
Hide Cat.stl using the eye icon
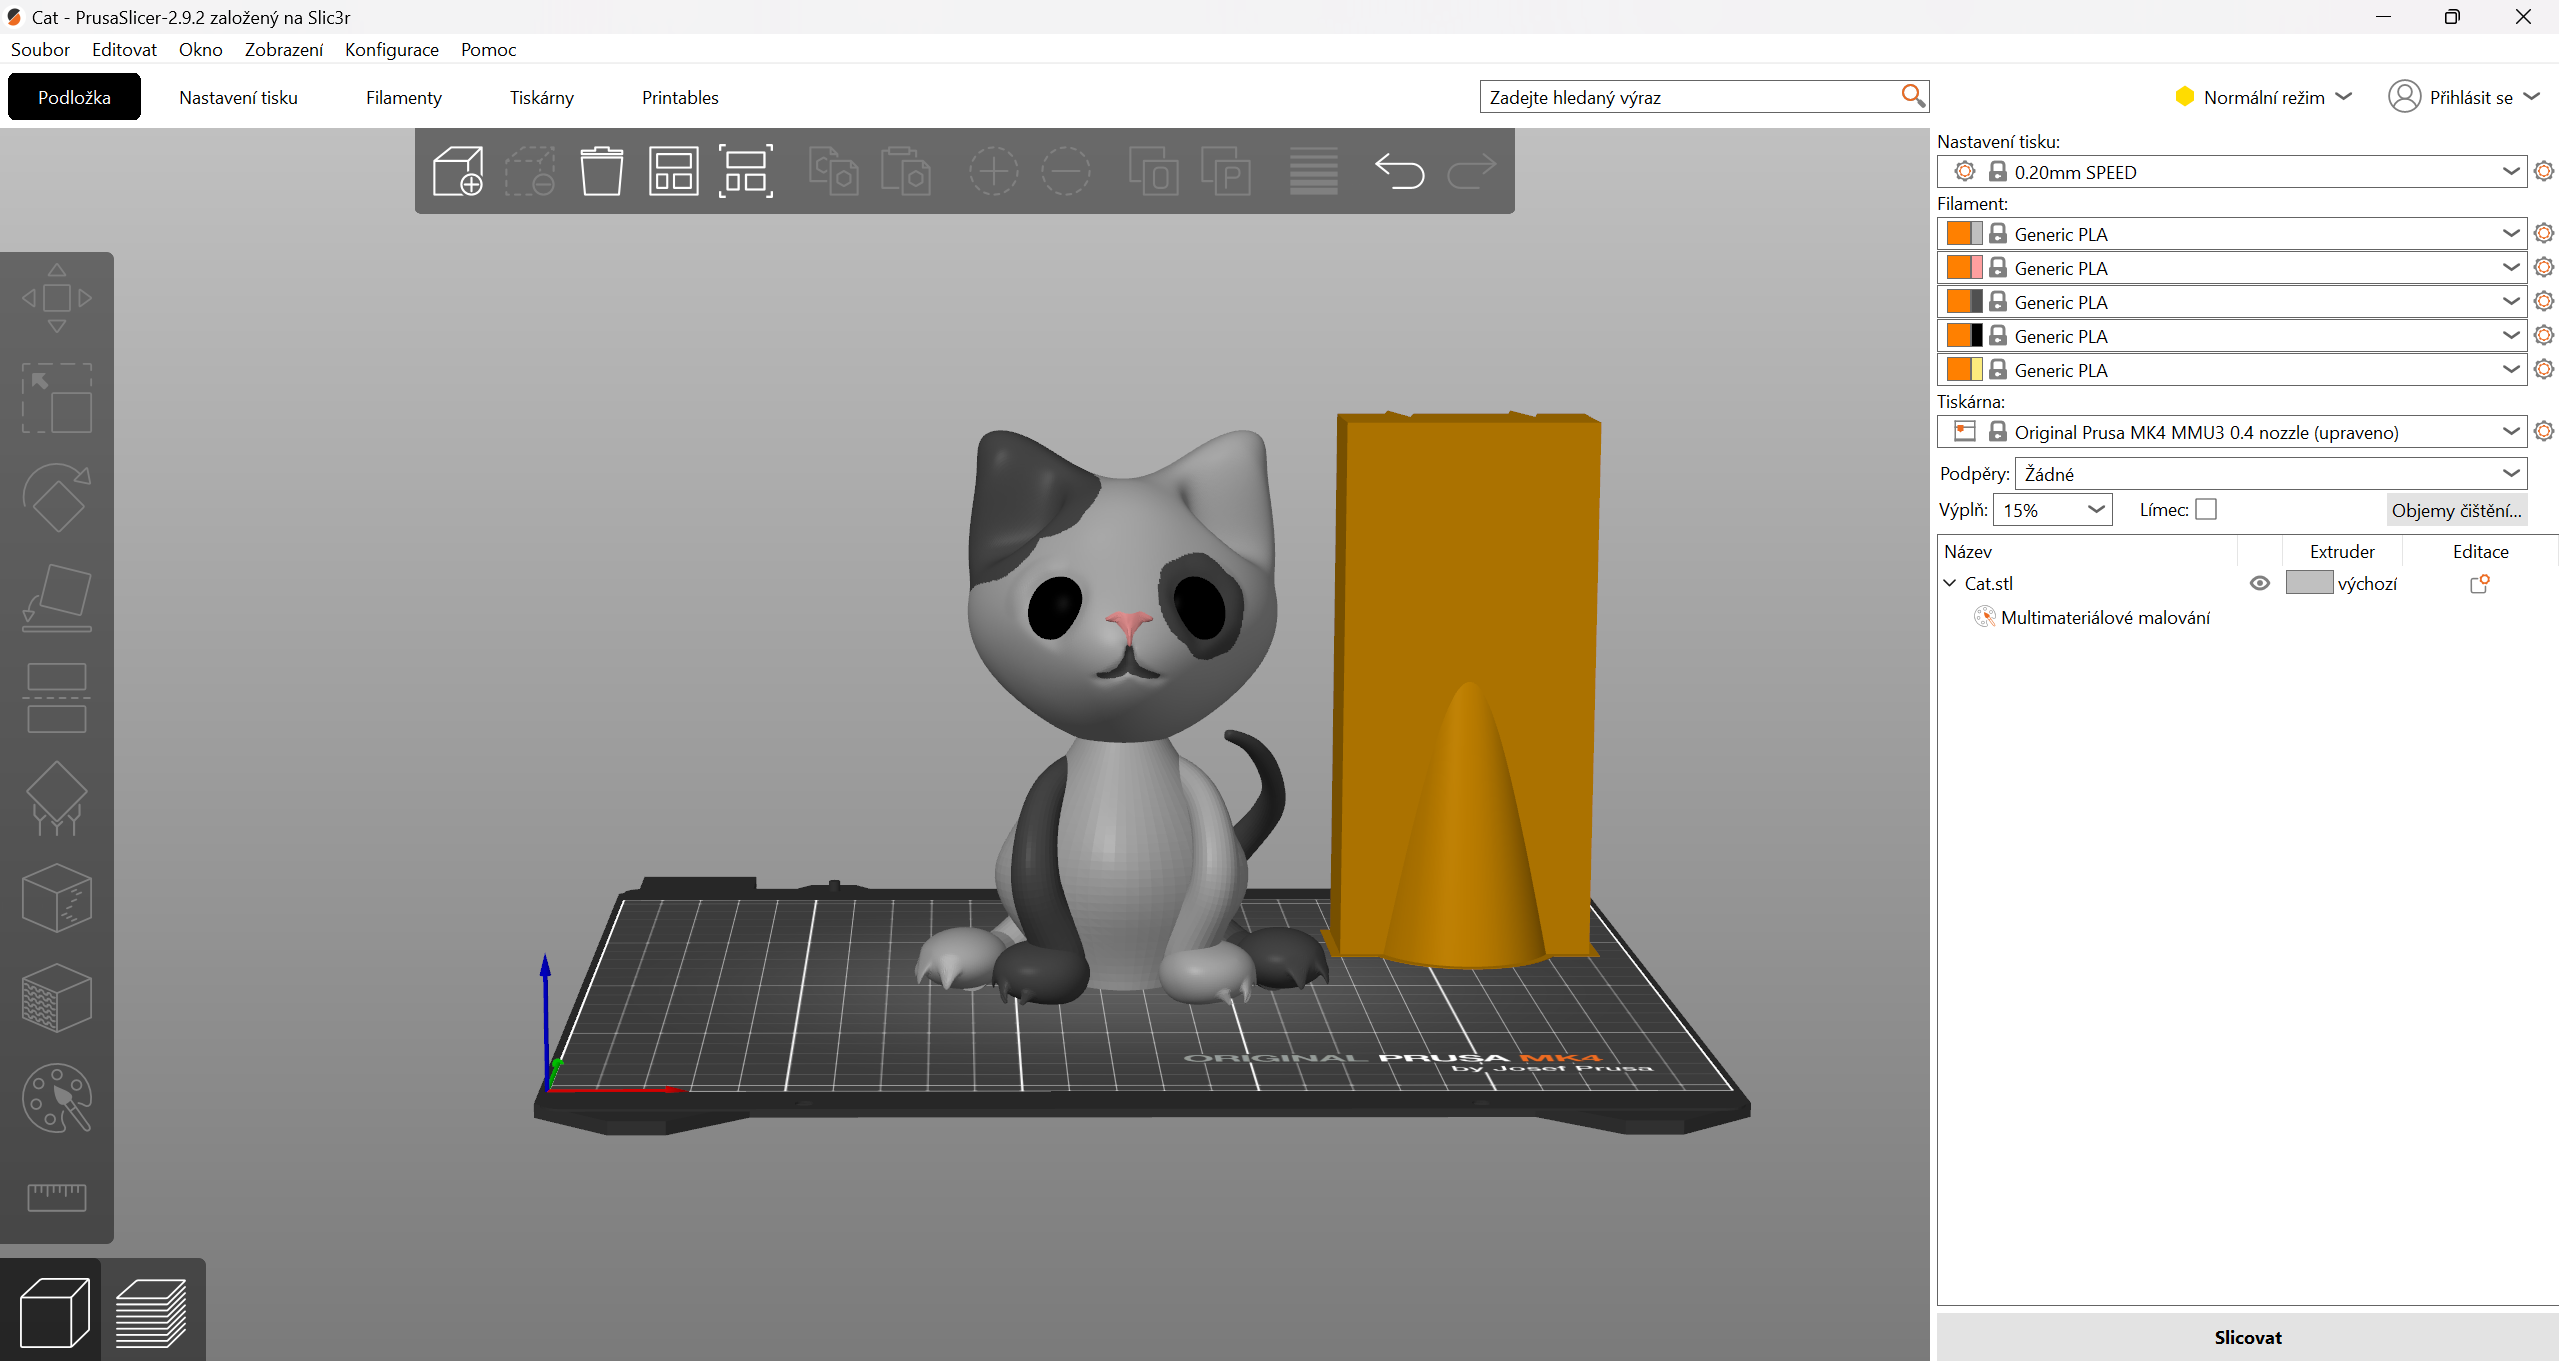coord(2259,583)
